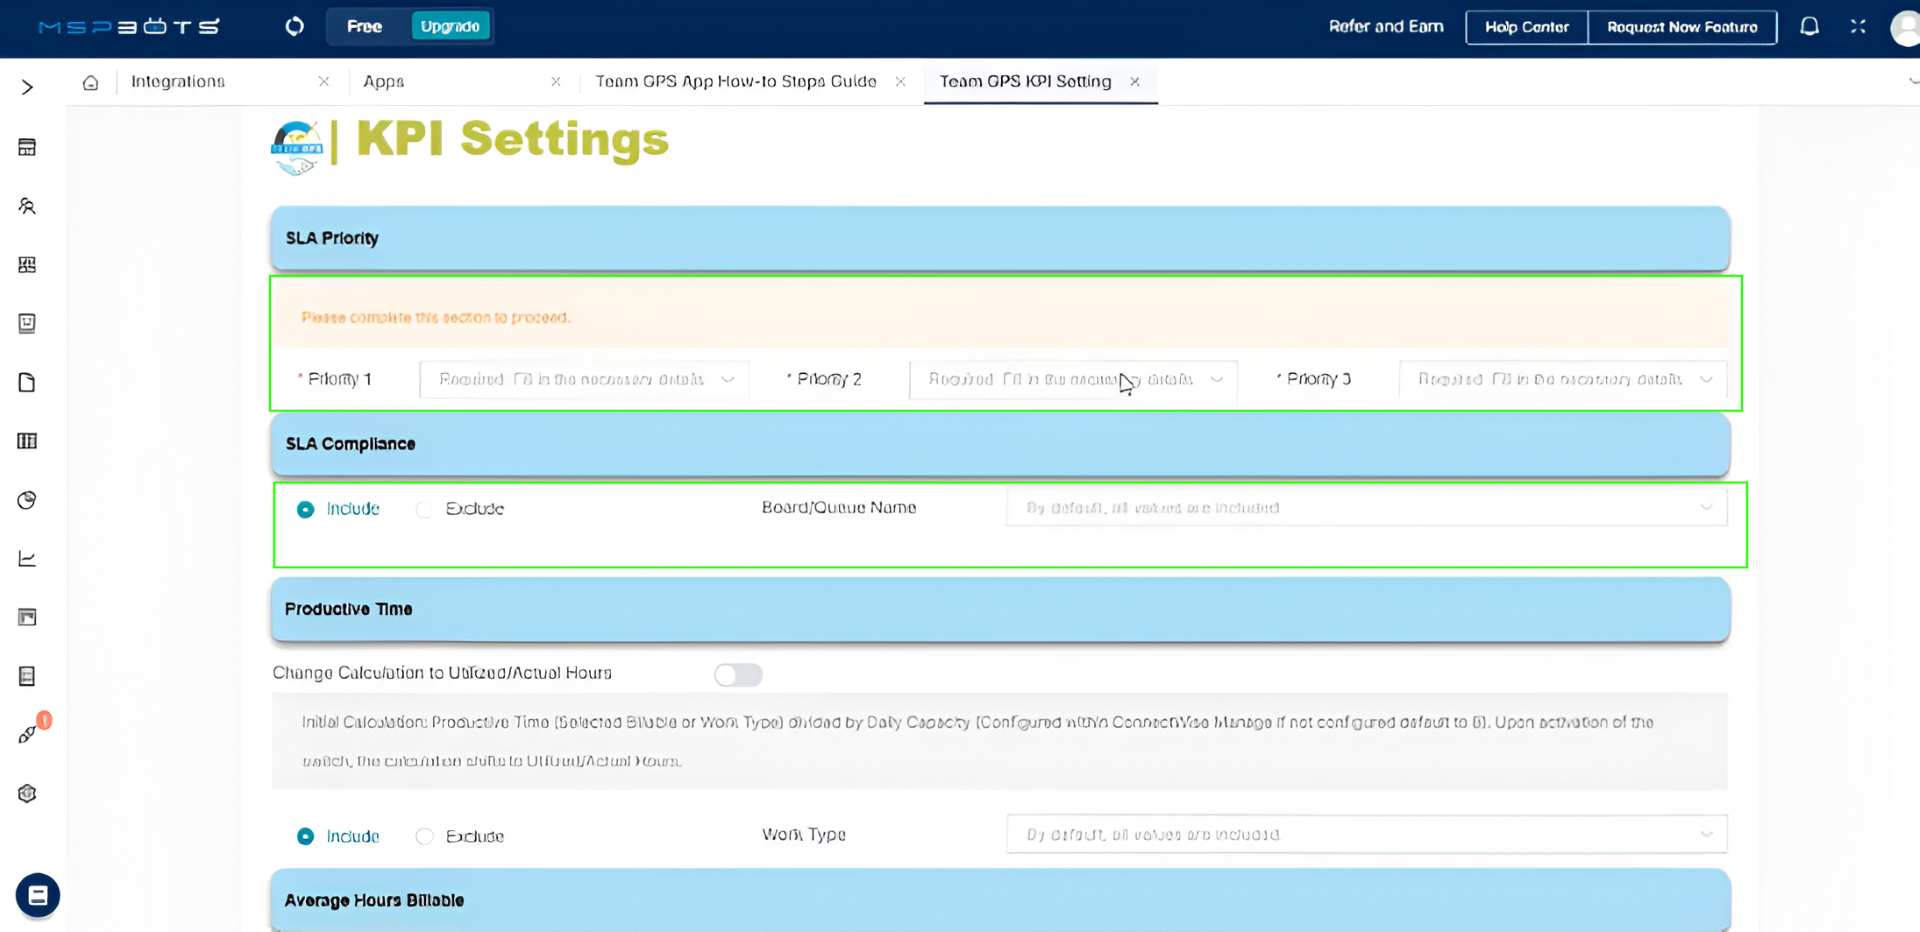1920x932 pixels.
Task: Click the 'Change Calculation to Utilized/Actual Hours' label
Action: click(442, 673)
